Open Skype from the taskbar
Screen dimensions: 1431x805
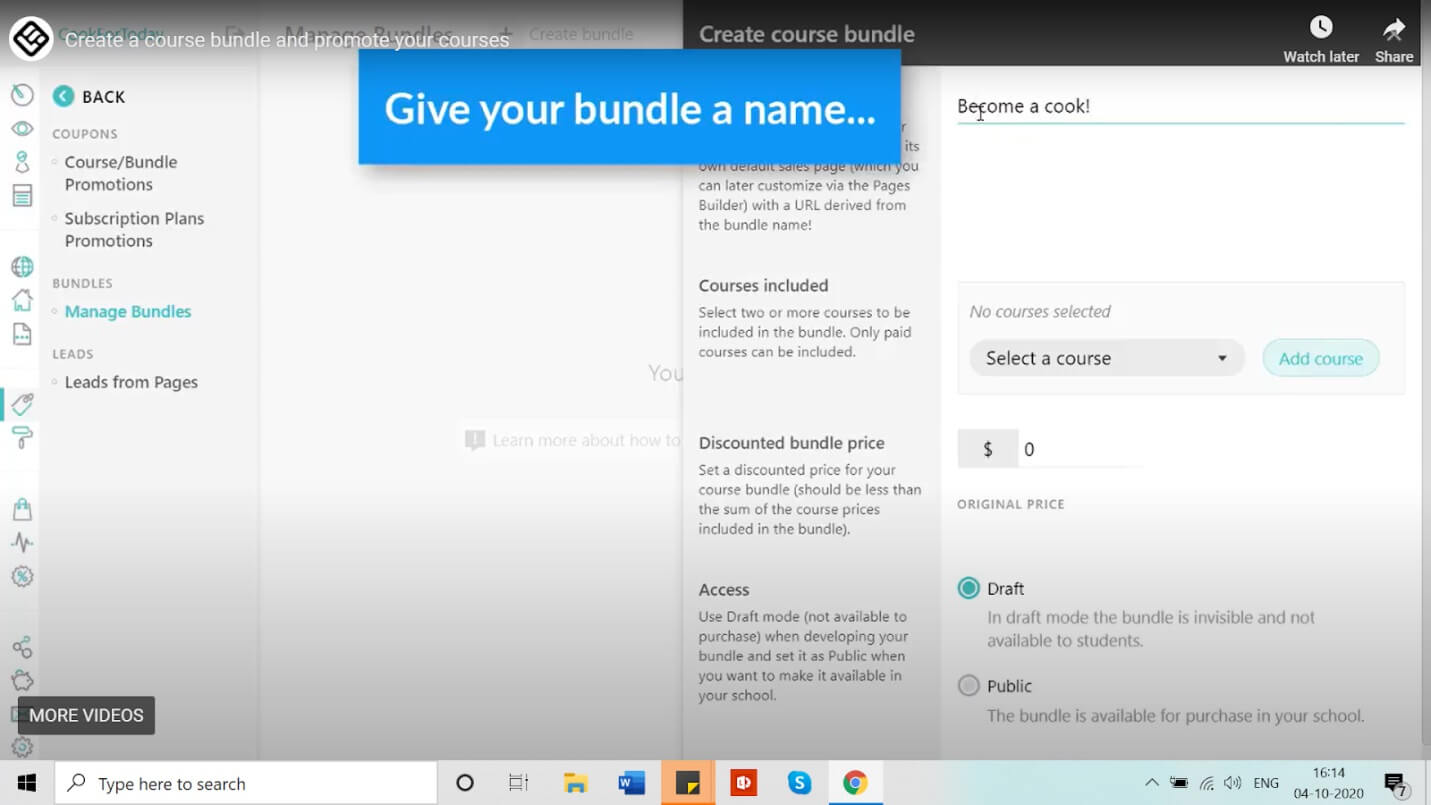pyautogui.click(x=799, y=783)
